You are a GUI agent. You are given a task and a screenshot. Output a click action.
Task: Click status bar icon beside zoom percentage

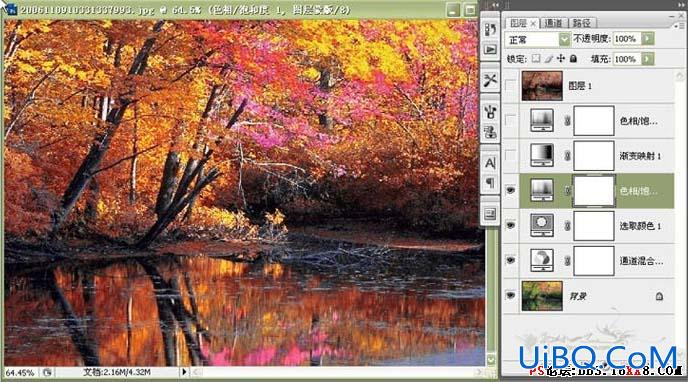(x=47, y=372)
